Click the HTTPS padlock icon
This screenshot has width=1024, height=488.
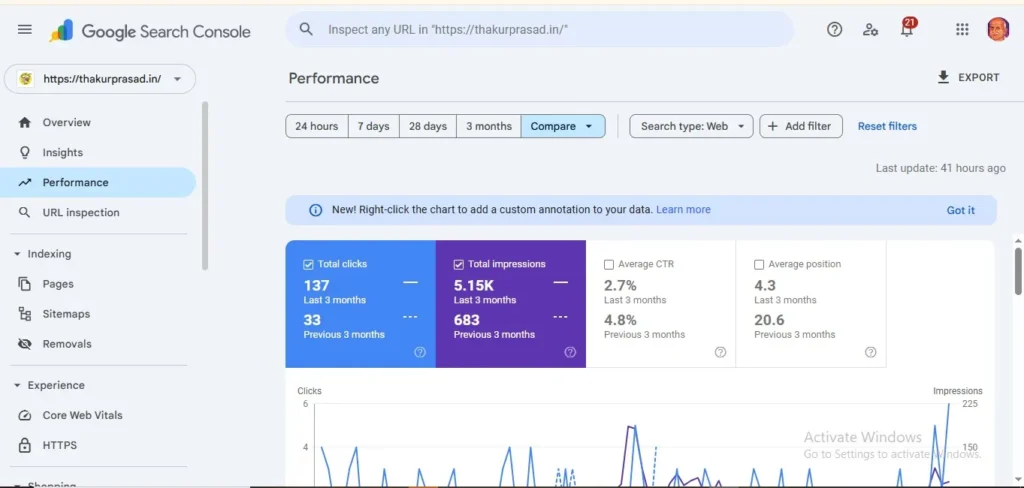point(25,445)
